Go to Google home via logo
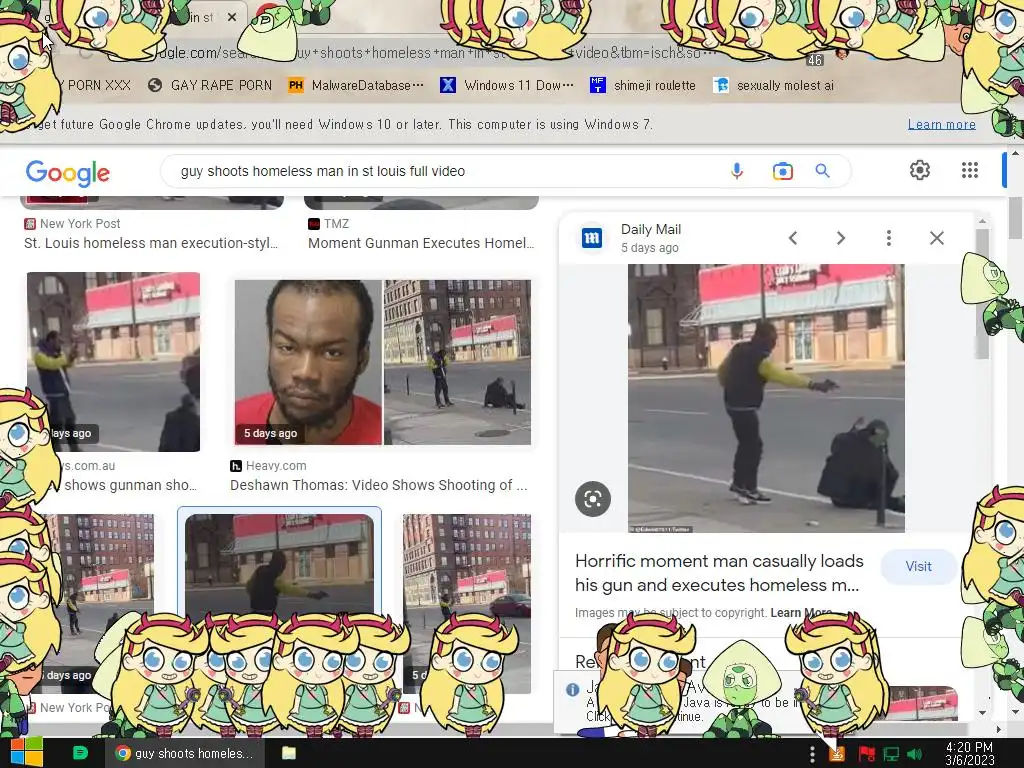Image resolution: width=1024 pixels, height=768 pixels. [x=68, y=173]
